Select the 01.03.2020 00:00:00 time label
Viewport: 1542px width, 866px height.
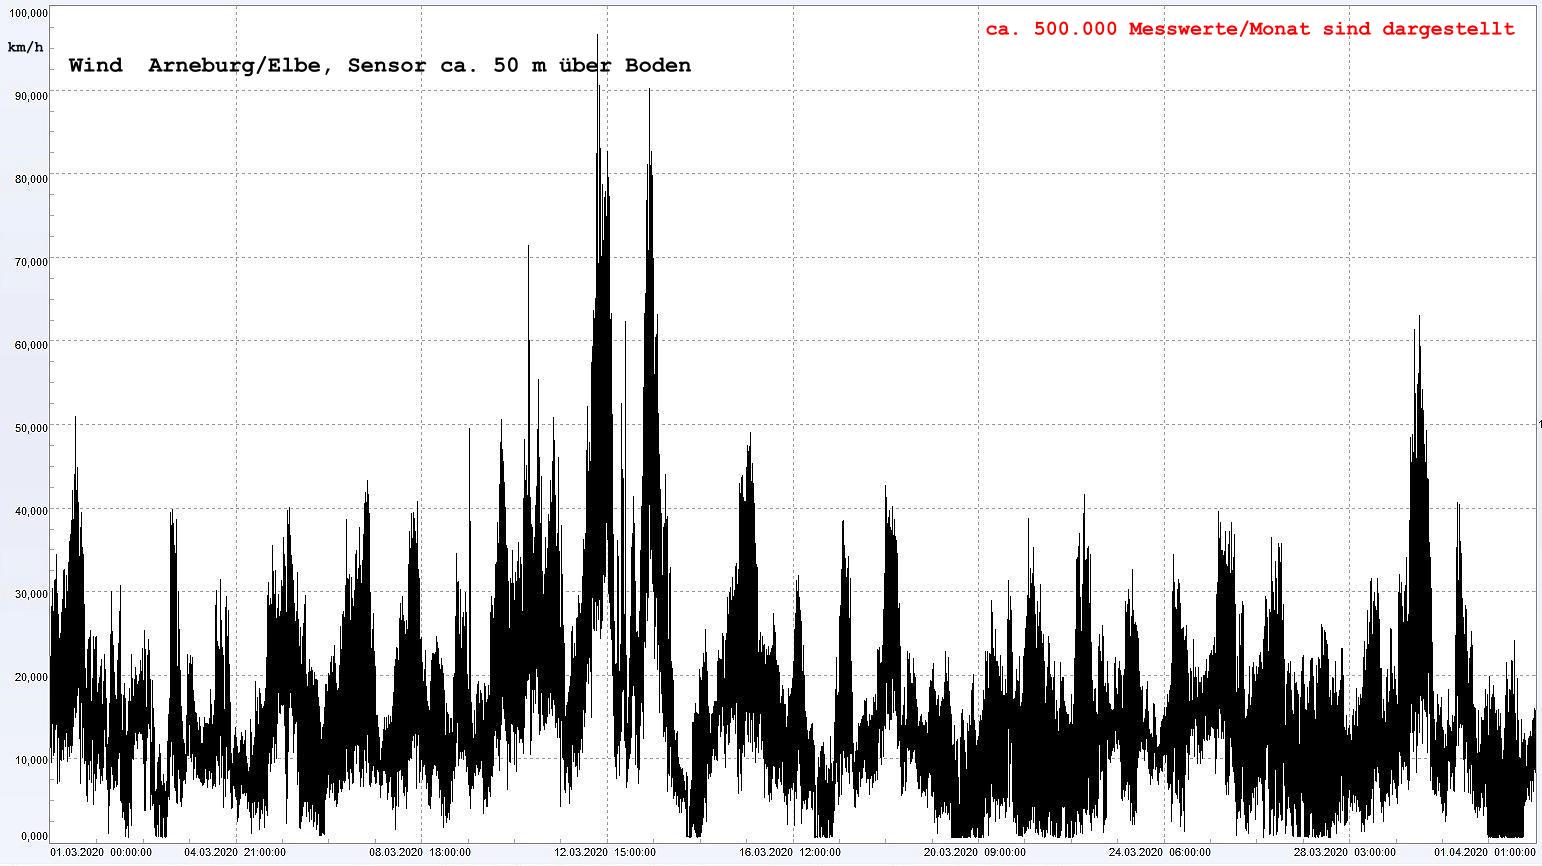coord(101,853)
